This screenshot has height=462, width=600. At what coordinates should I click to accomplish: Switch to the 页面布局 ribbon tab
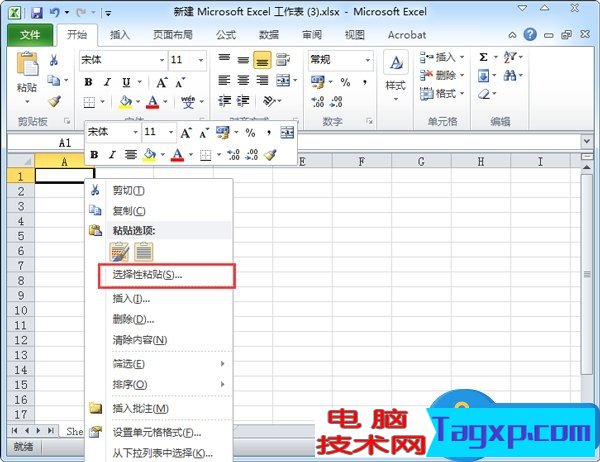point(173,35)
